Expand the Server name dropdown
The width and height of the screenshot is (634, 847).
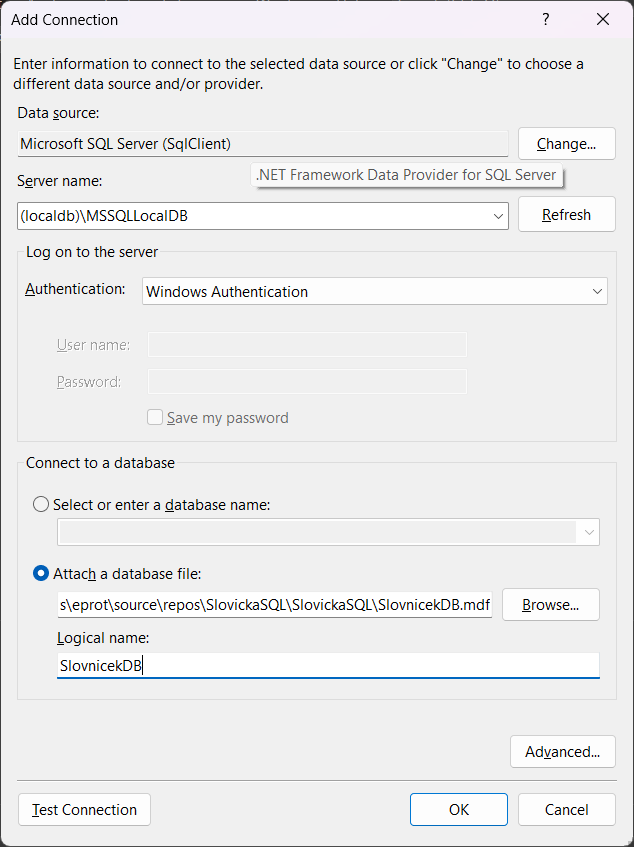[x=498, y=215]
